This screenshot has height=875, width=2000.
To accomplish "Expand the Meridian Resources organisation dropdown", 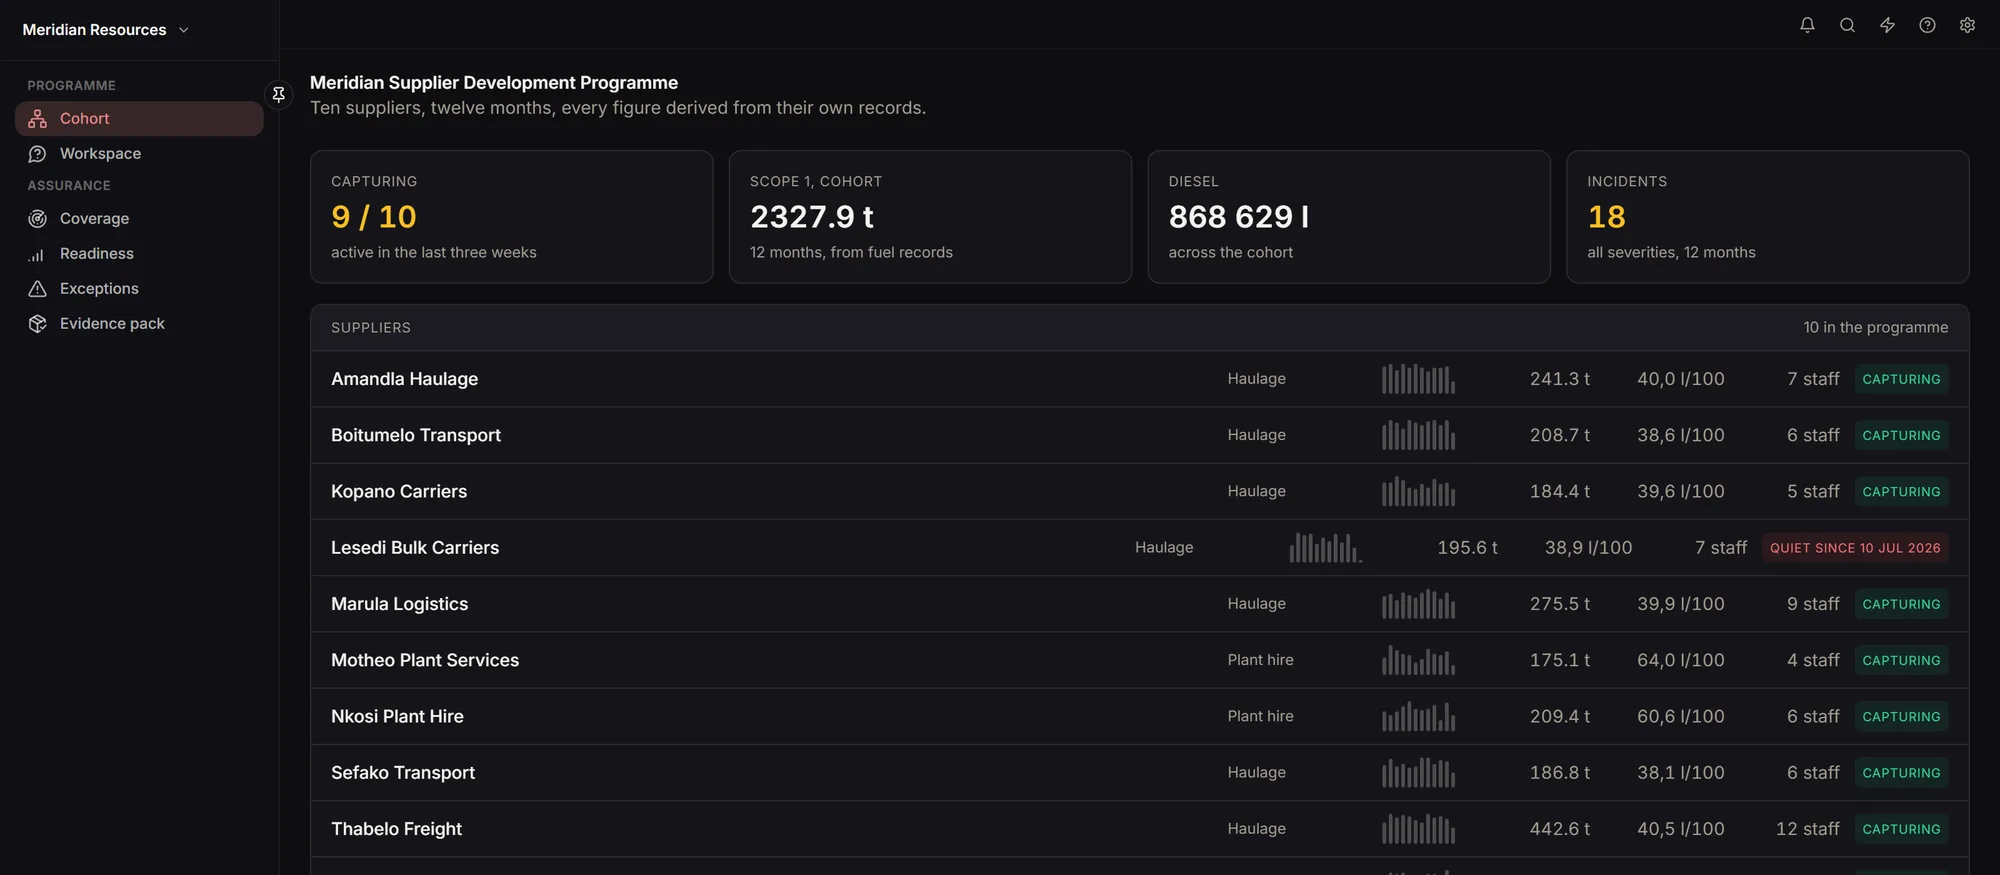I will [105, 30].
